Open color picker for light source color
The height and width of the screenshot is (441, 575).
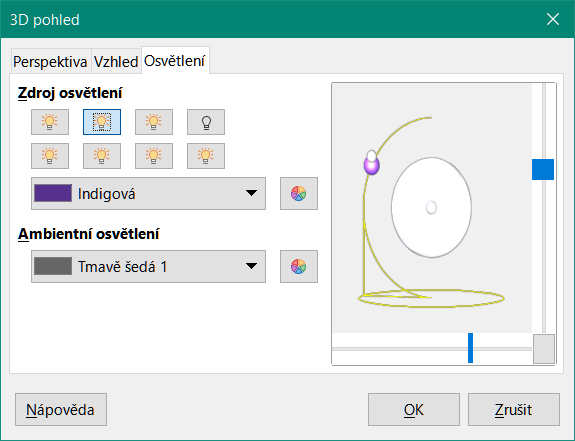click(299, 194)
